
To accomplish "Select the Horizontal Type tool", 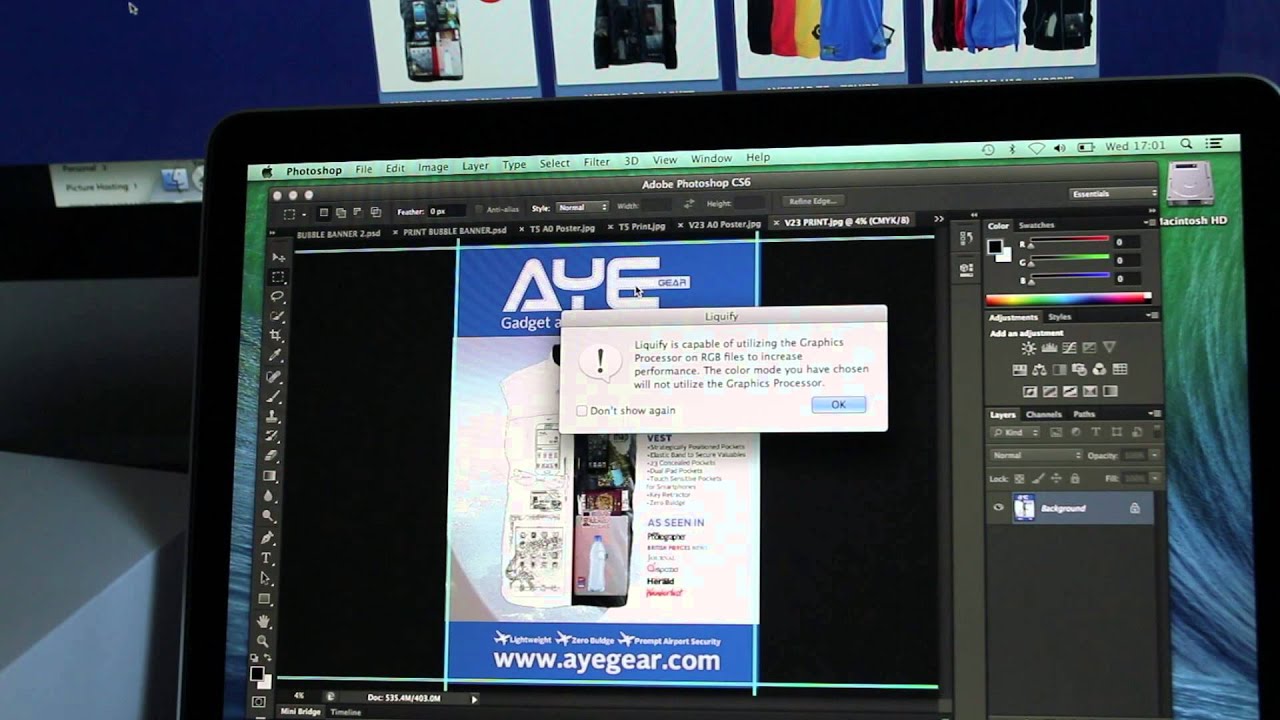I will pyautogui.click(x=266, y=558).
